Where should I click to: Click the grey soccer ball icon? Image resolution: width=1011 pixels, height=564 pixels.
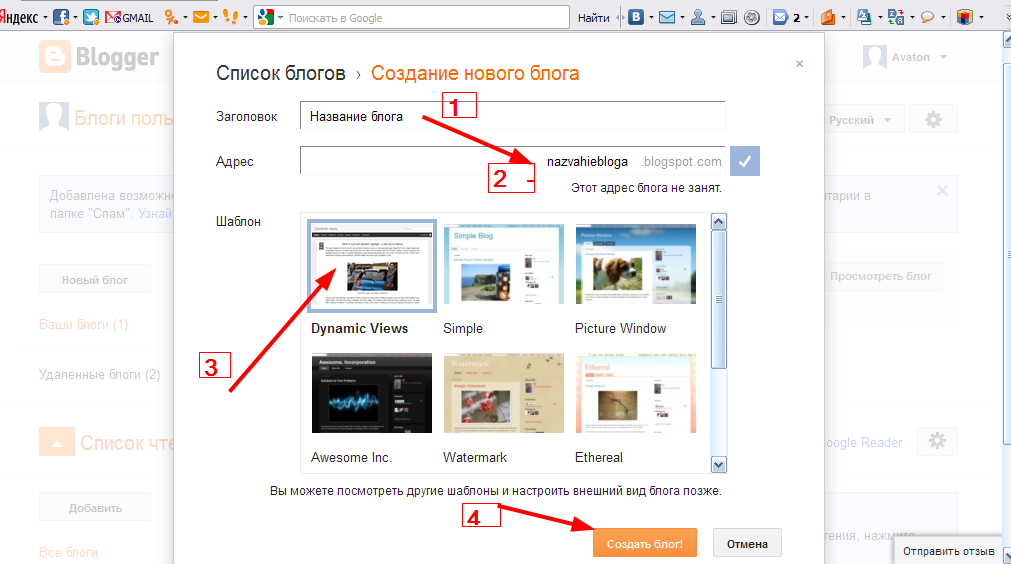[x=752, y=17]
